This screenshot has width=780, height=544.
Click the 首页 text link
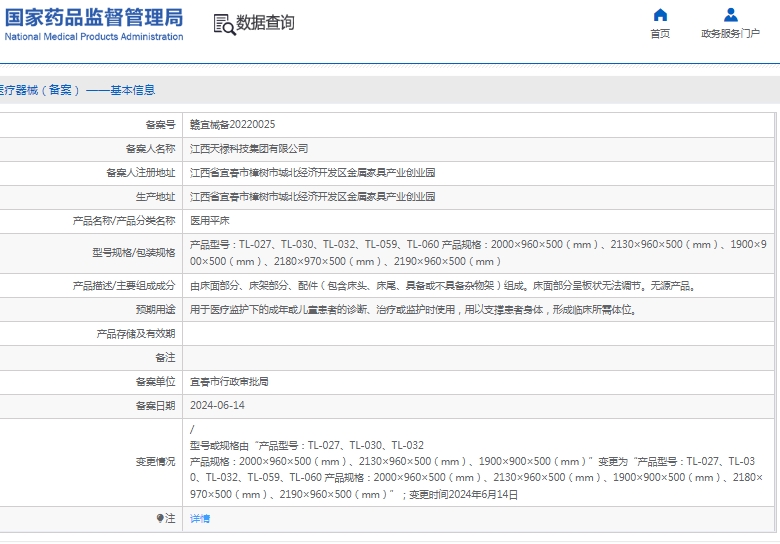coord(660,33)
